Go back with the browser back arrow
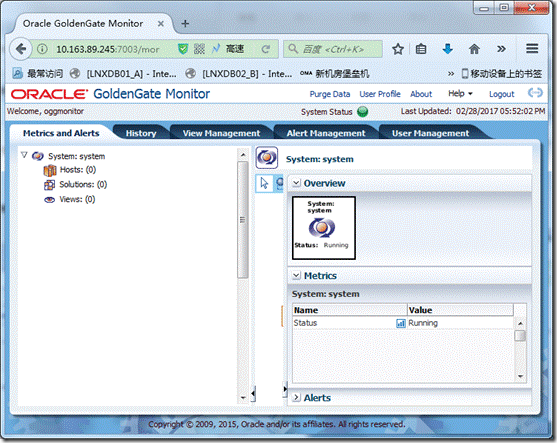The height and width of the screenshot is (443, 557). pos(20,49)
